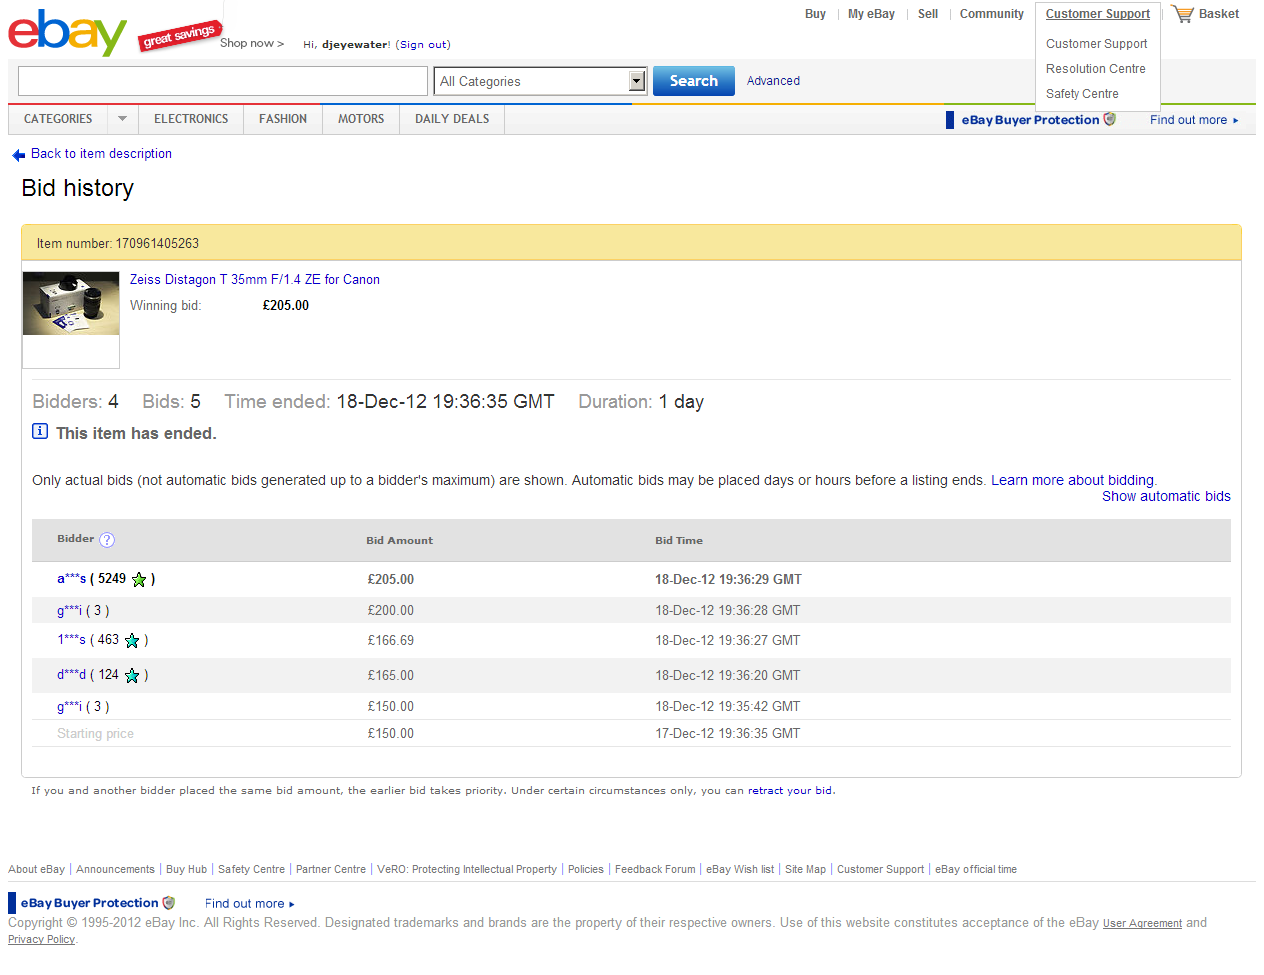This screenshot has height=975, width=1264.
Task: Open VeRO Intellectual Property footer link
Action: pos(467,870)
